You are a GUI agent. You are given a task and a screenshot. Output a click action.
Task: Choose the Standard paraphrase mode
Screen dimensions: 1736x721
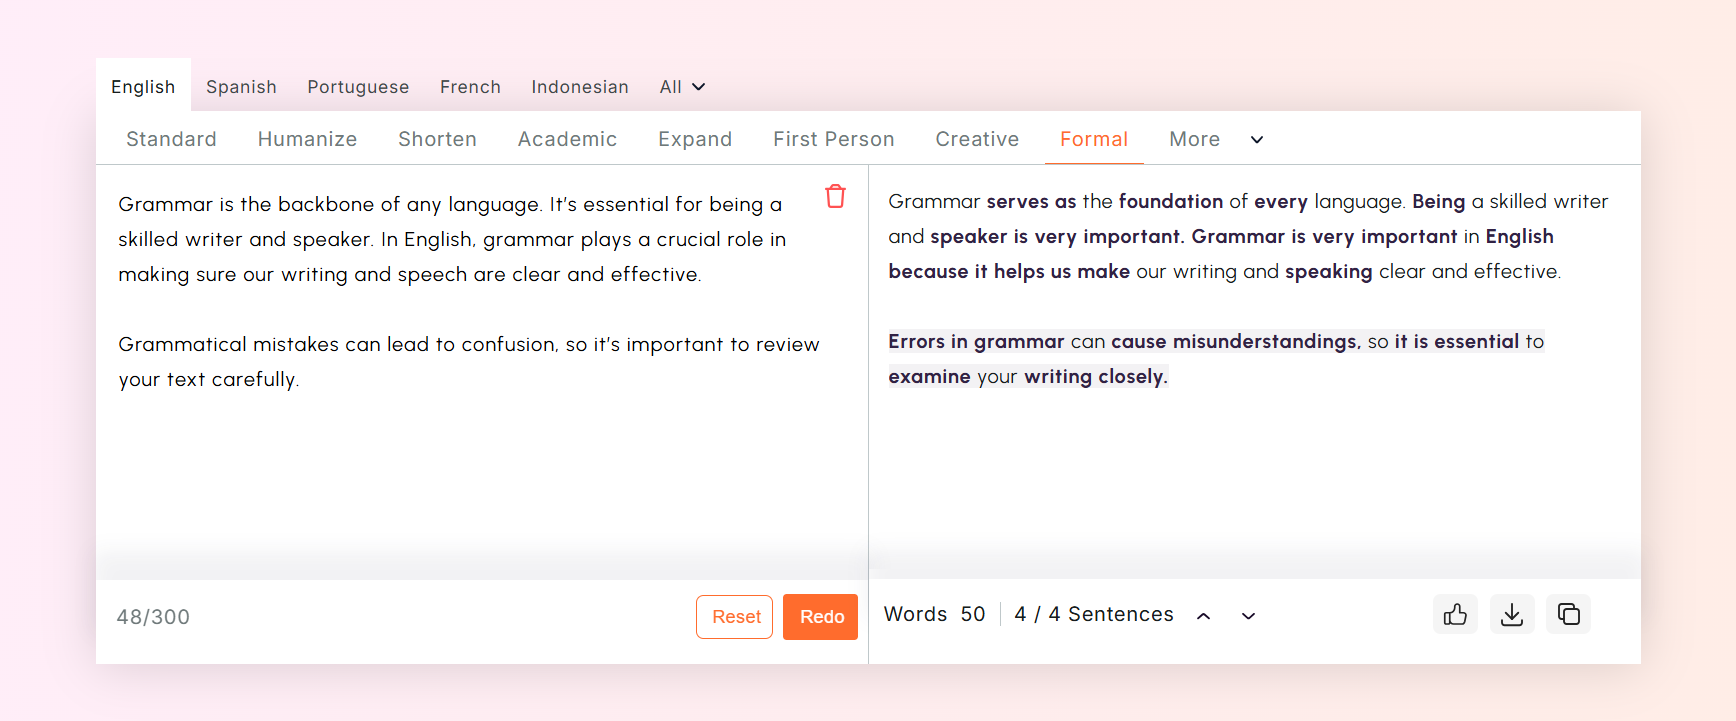click(x=171, y=139)
